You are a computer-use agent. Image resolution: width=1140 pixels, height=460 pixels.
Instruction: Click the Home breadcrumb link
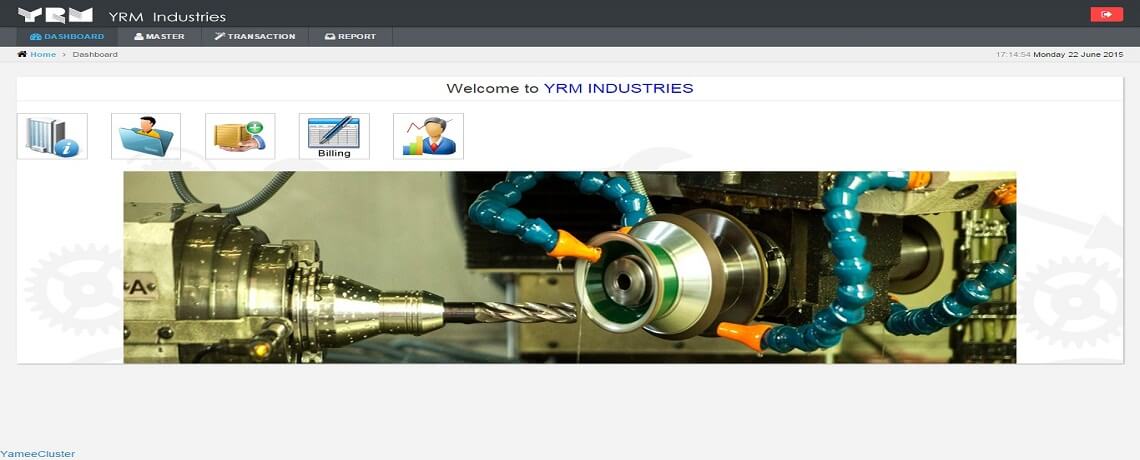[43, 54]
